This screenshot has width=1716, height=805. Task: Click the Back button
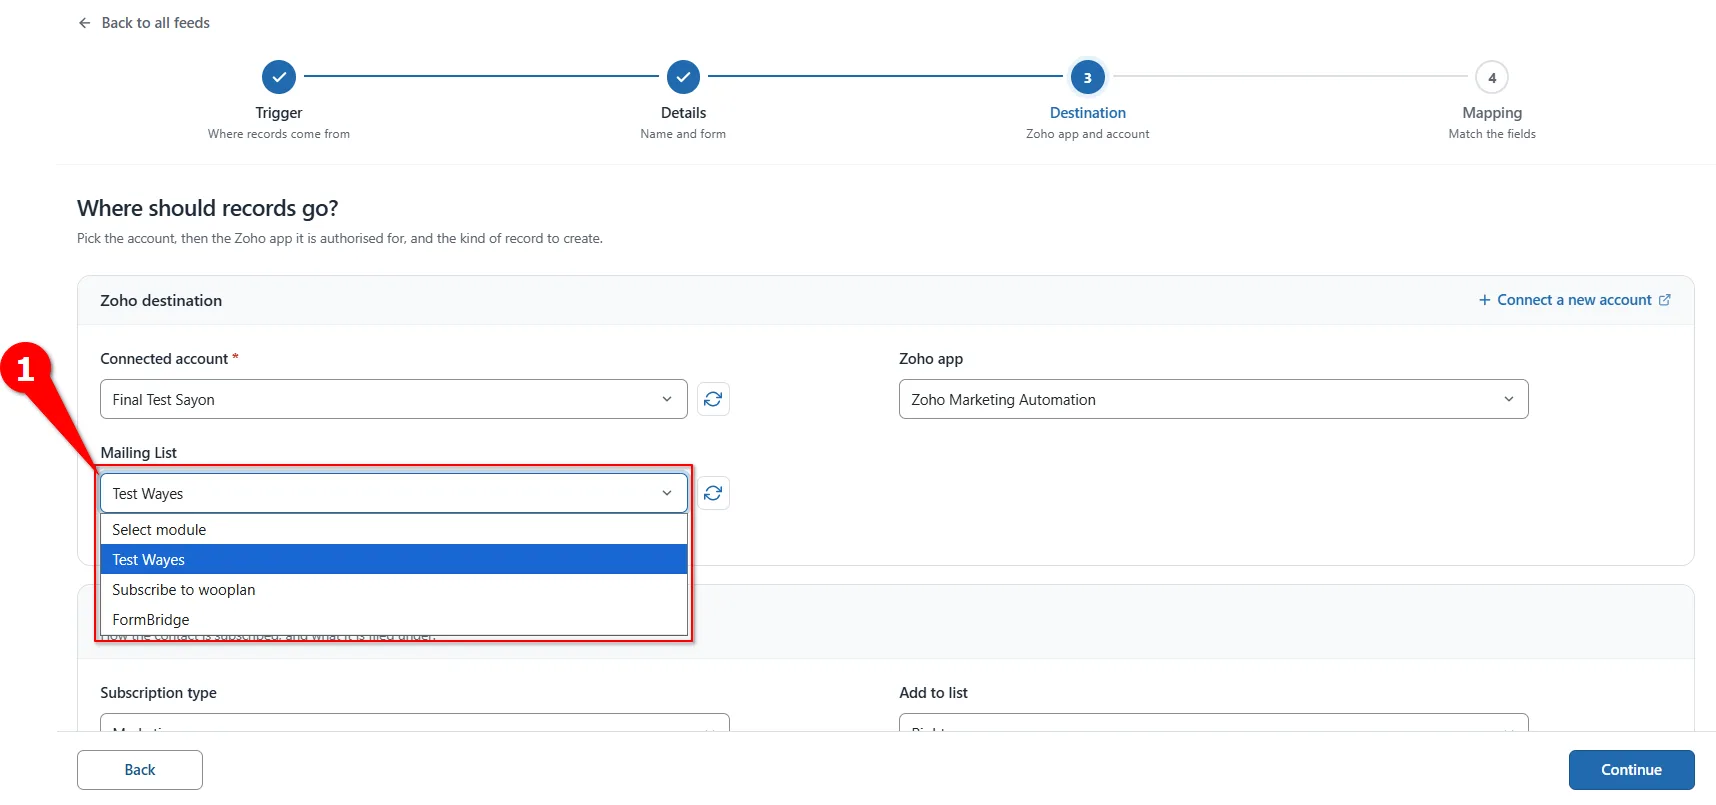click(x=140, y=770)
